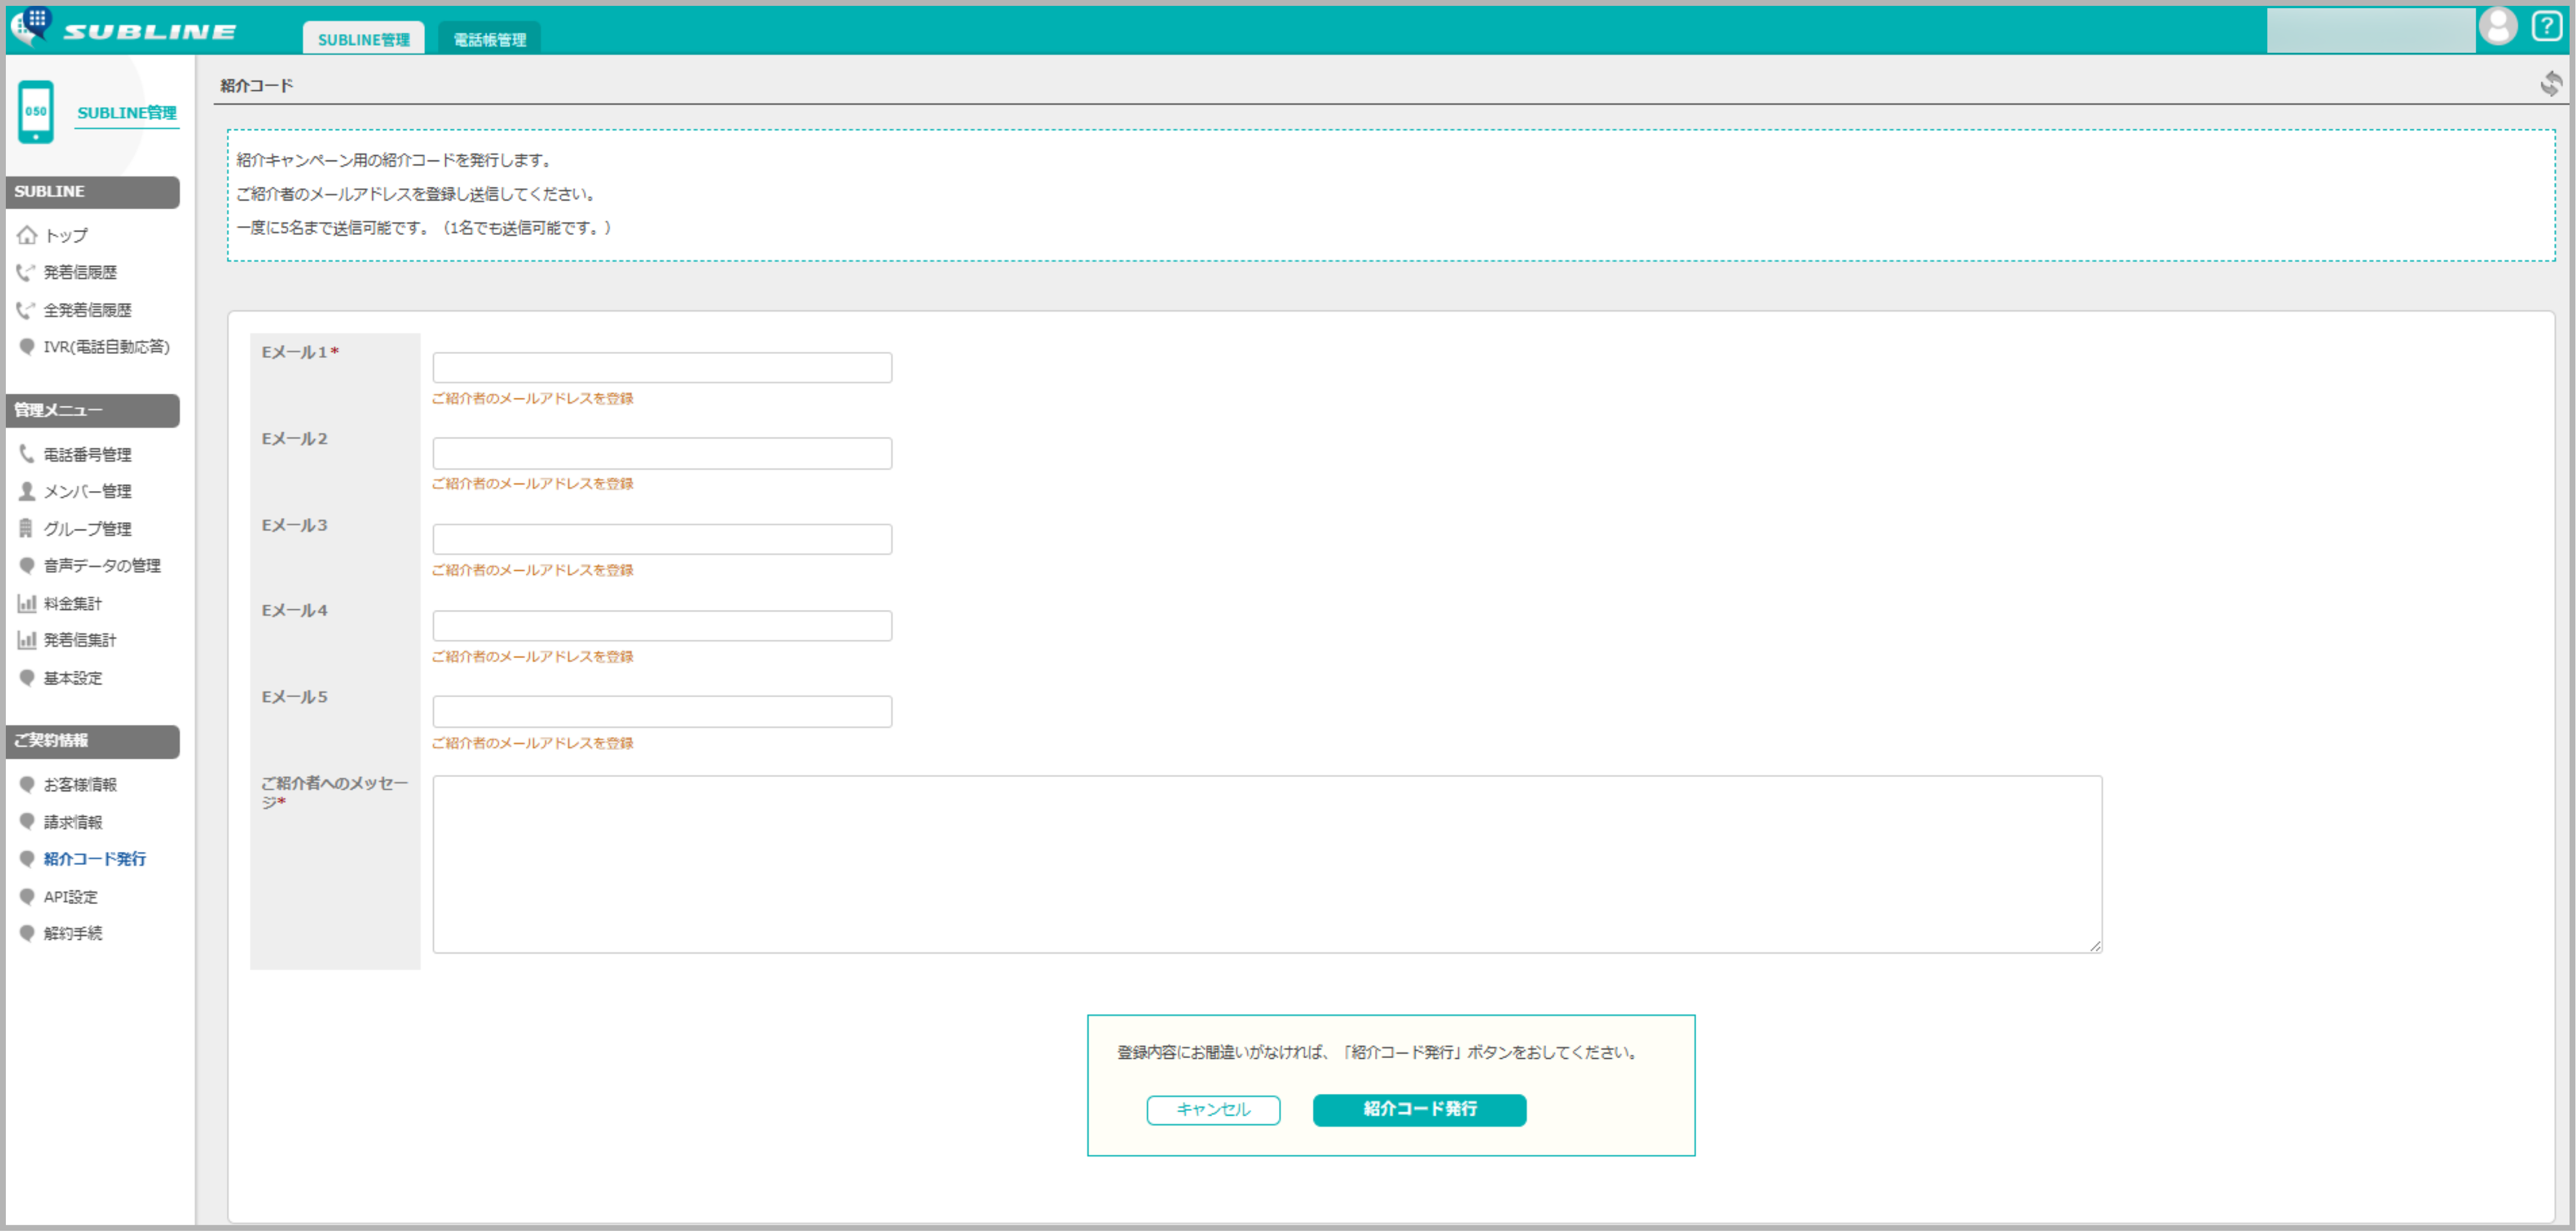Viewport: 2576px width, 1231px height.
Task: Click the SUBLINE logo icon
Action: pyautogui.click(x=32, y=25)
